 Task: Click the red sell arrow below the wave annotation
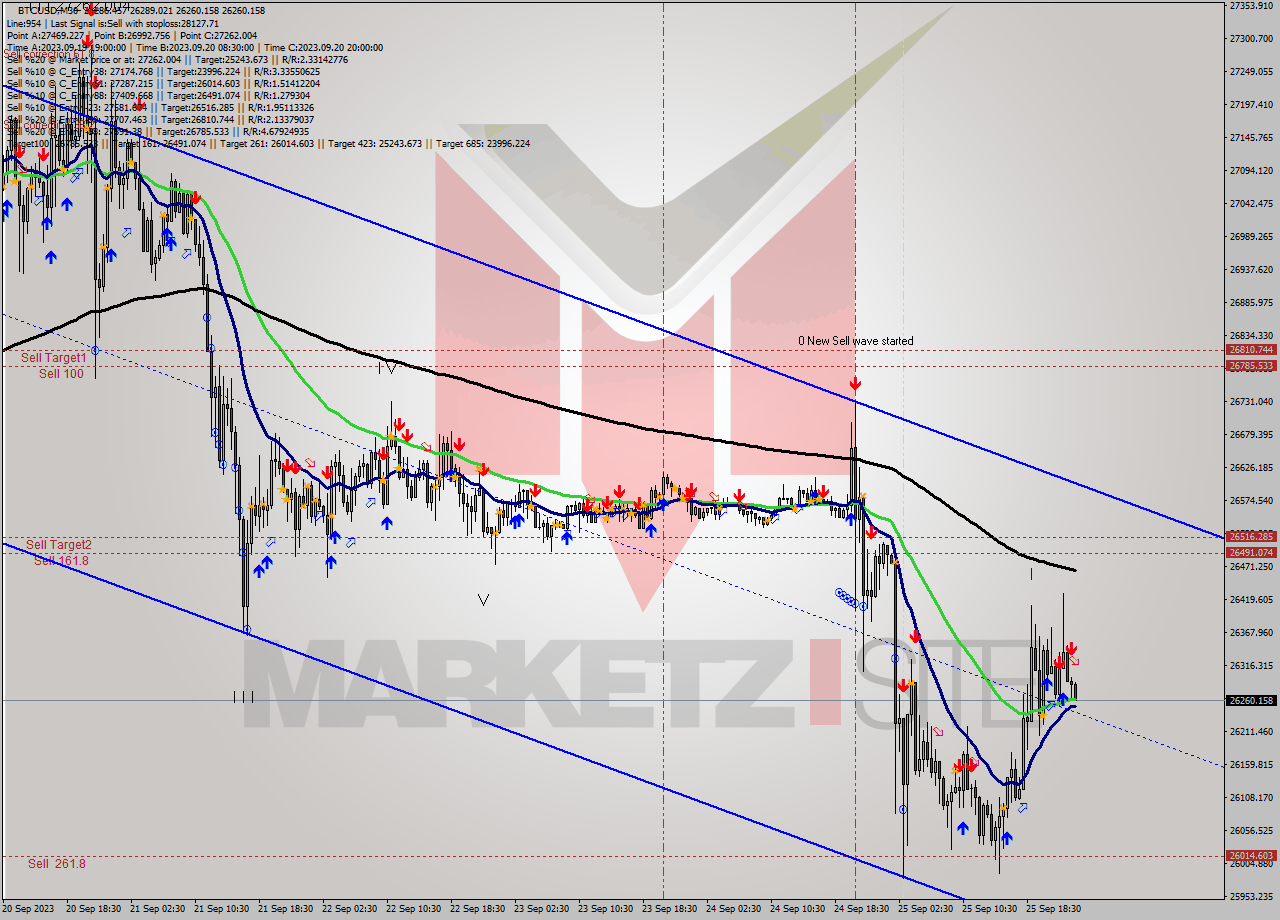(x=855, y=384)
